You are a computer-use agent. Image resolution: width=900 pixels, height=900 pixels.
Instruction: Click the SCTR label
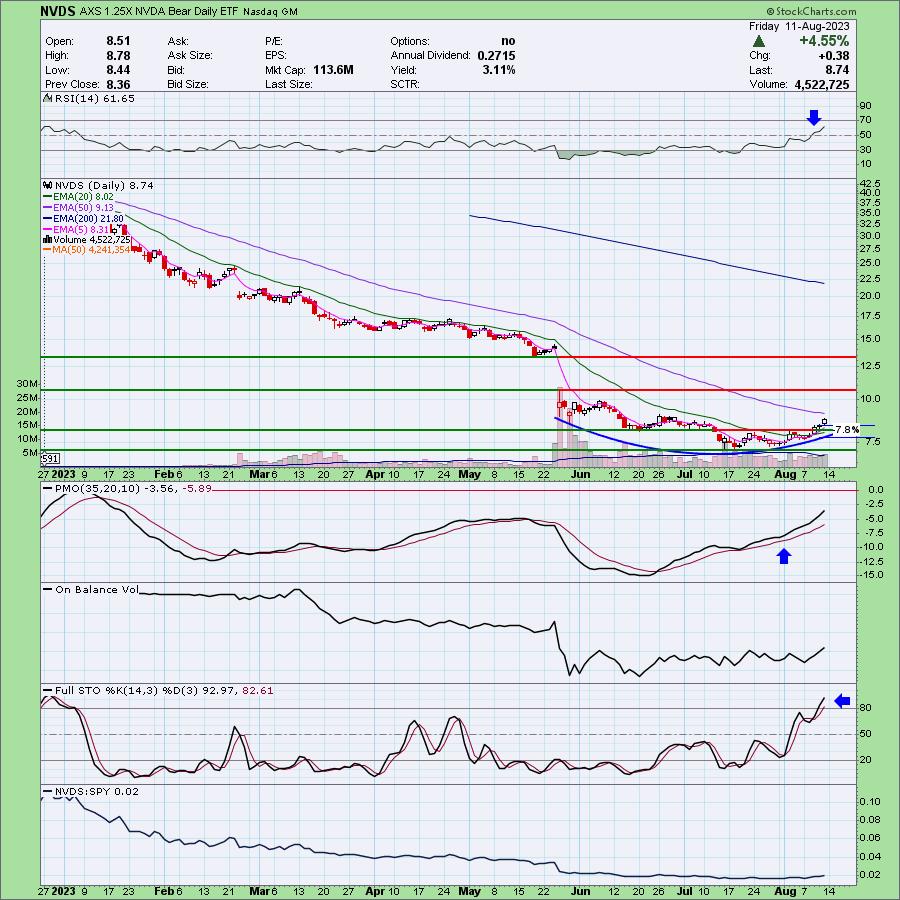pos(406,84)
